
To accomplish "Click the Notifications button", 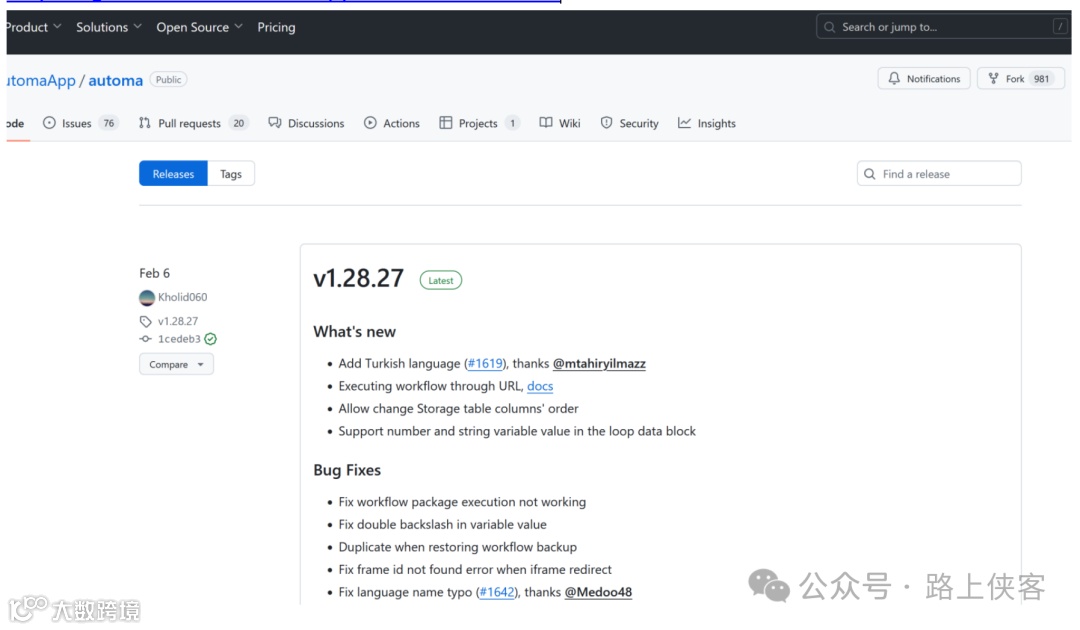I will tap(924, 78).
